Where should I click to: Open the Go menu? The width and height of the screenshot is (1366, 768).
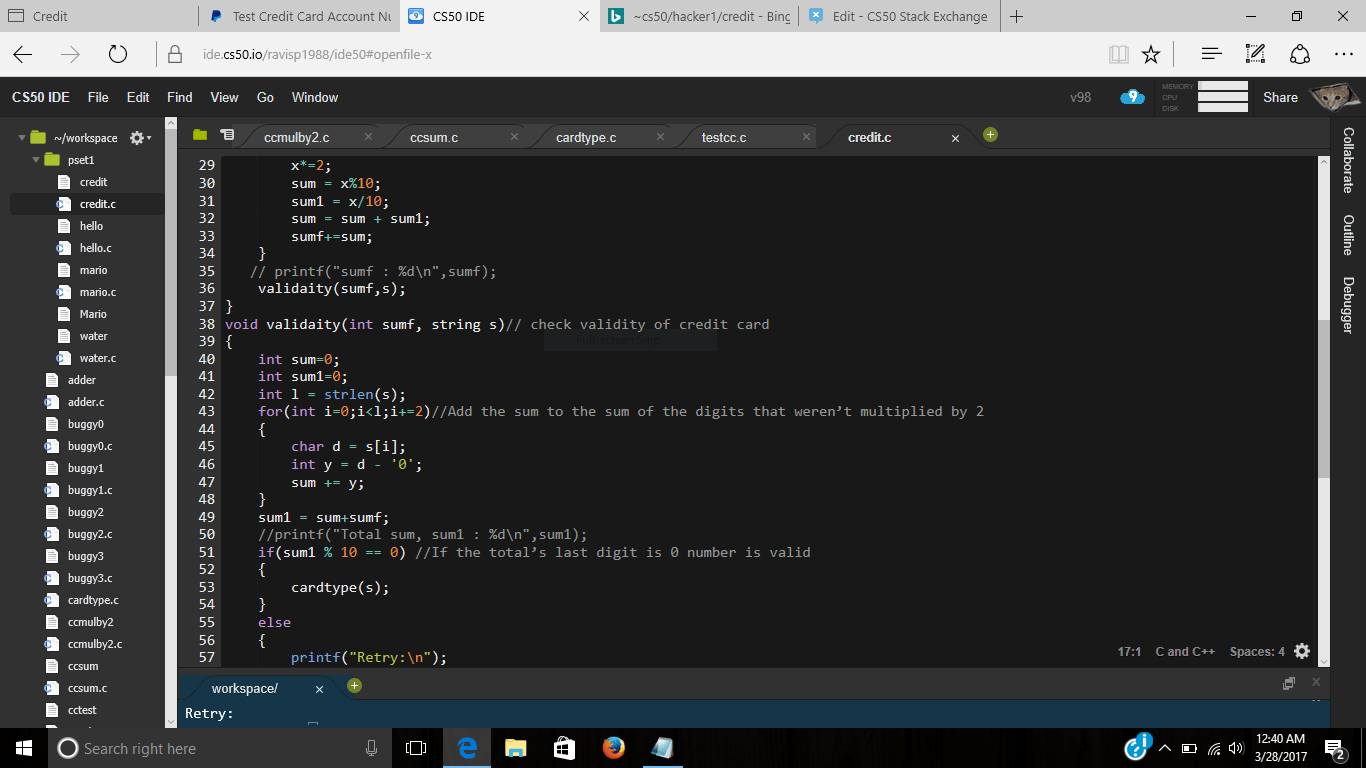265,97
